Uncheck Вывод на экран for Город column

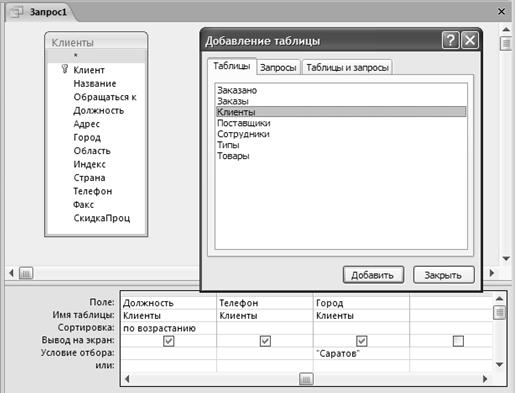[362, 341]
